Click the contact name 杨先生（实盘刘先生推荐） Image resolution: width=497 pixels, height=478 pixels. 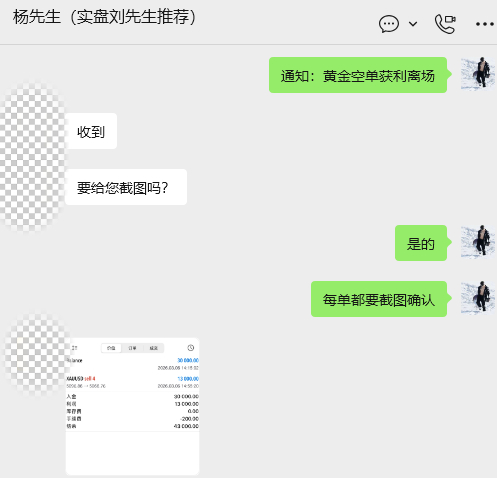coord(104,17)
